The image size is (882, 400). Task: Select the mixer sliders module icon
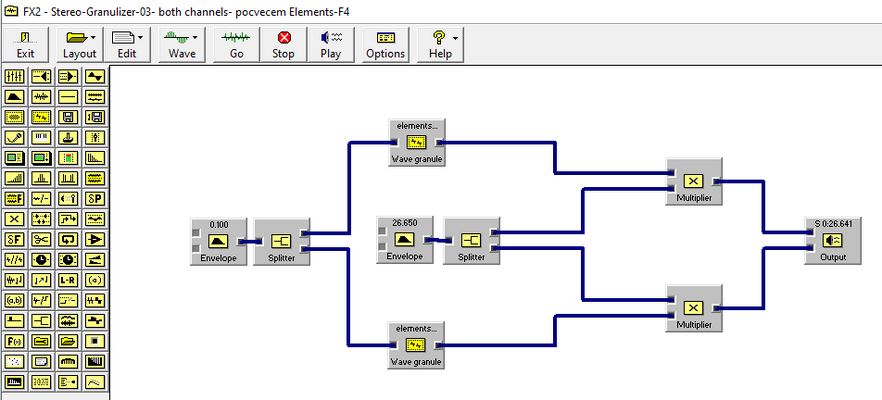click(14, 77)
